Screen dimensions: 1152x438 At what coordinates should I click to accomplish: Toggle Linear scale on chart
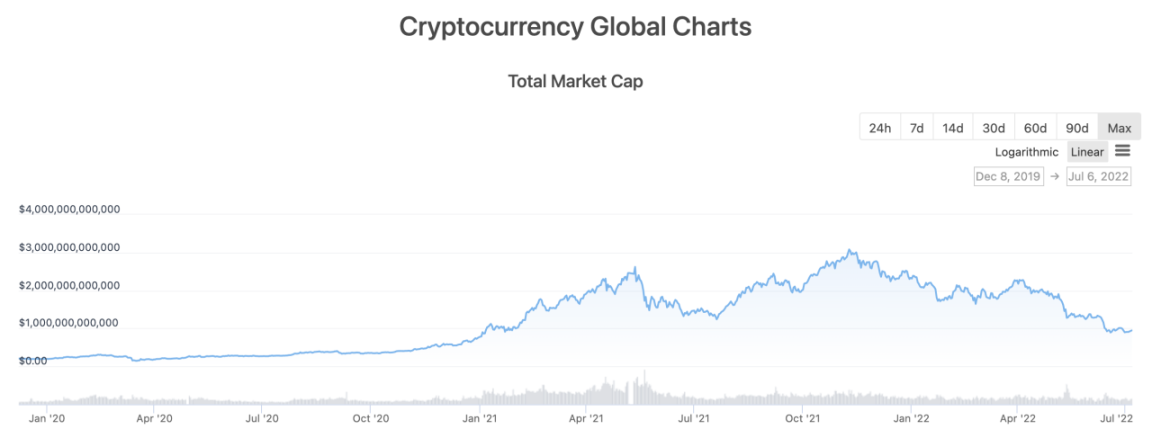[1087, 152]
